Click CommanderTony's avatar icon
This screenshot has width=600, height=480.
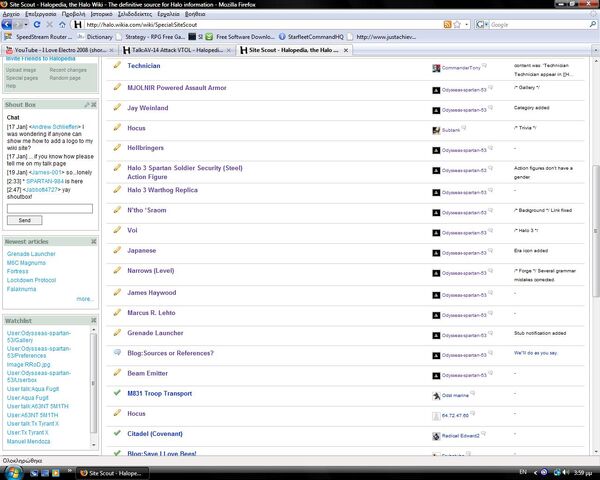tap(436, 68)
